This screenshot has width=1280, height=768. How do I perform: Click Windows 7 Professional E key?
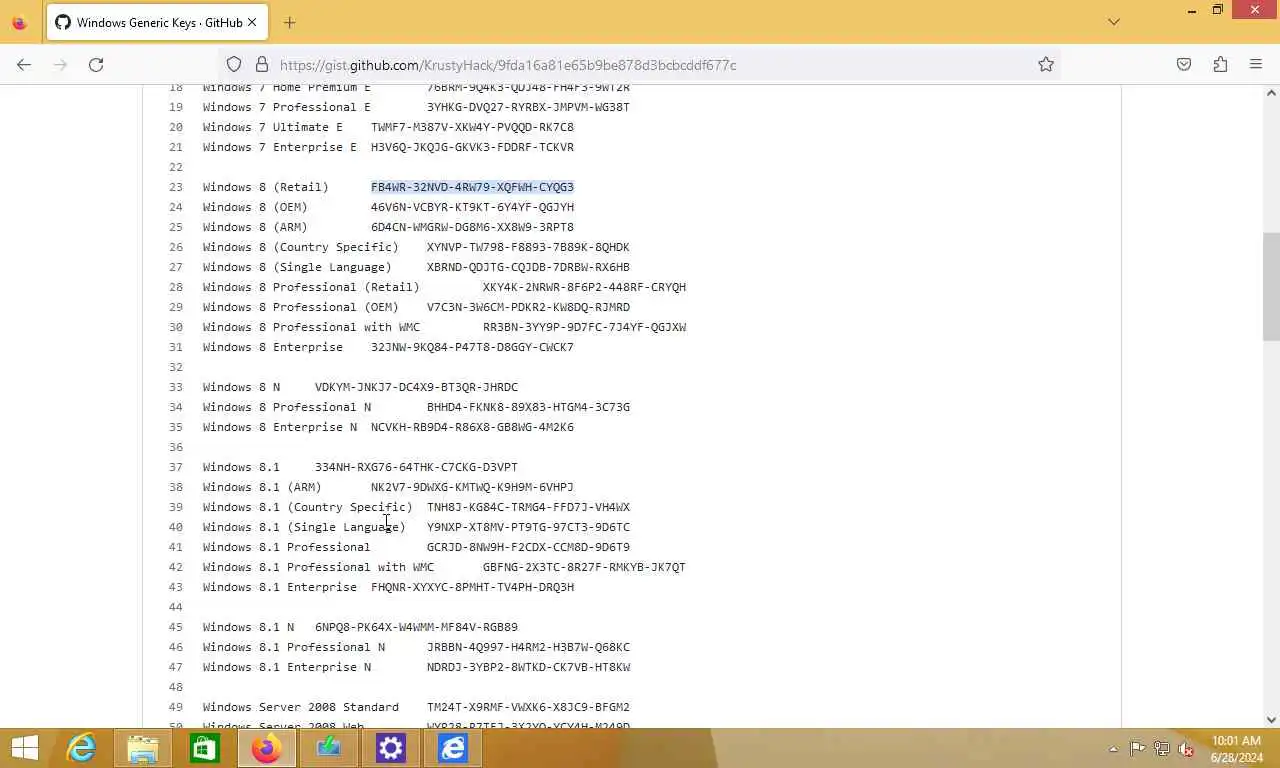click(528, 107)
